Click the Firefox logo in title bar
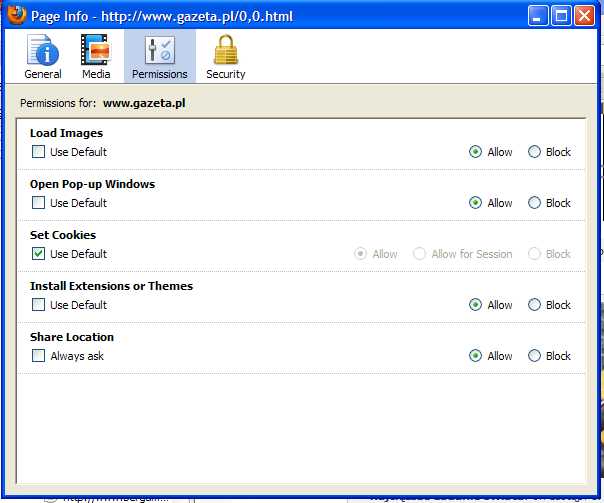Viewport: 604px width, 503px height. pos(16,15)
